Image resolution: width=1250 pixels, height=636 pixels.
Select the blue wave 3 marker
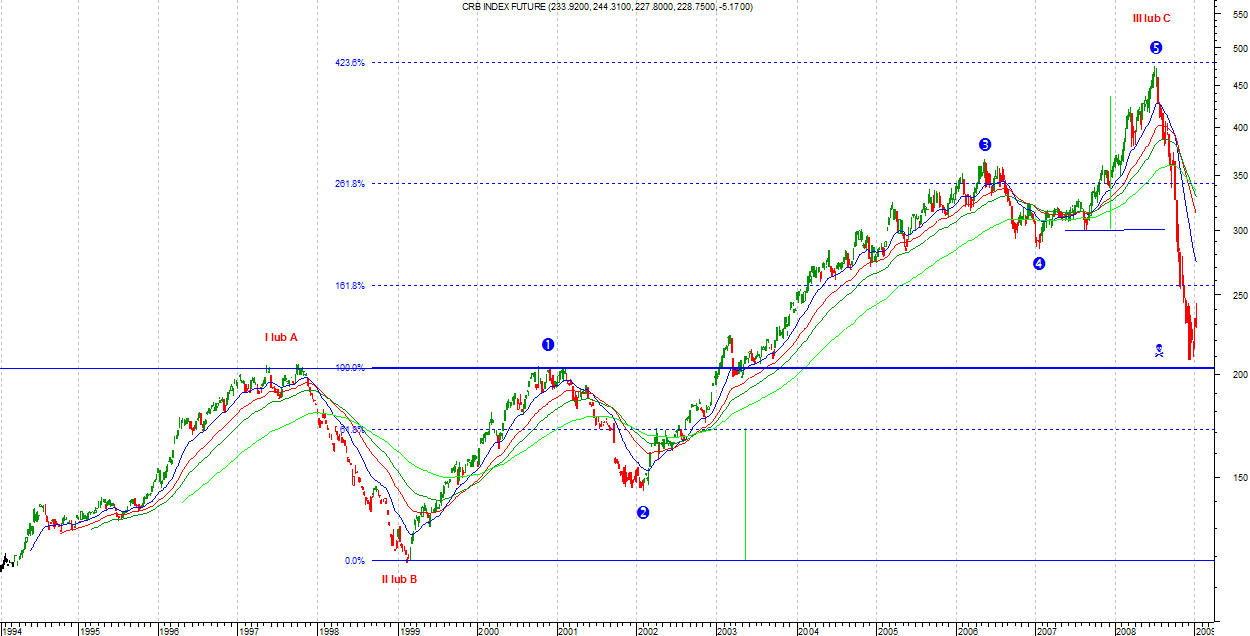(985, 144)
